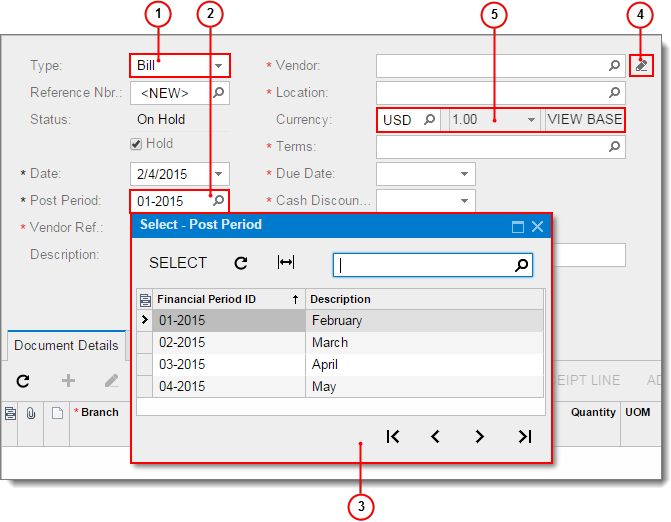Image resolution: width=671 pixels, height=522 pixels.
Task: Click the Branch column header
Action: [x=100, y=412]
